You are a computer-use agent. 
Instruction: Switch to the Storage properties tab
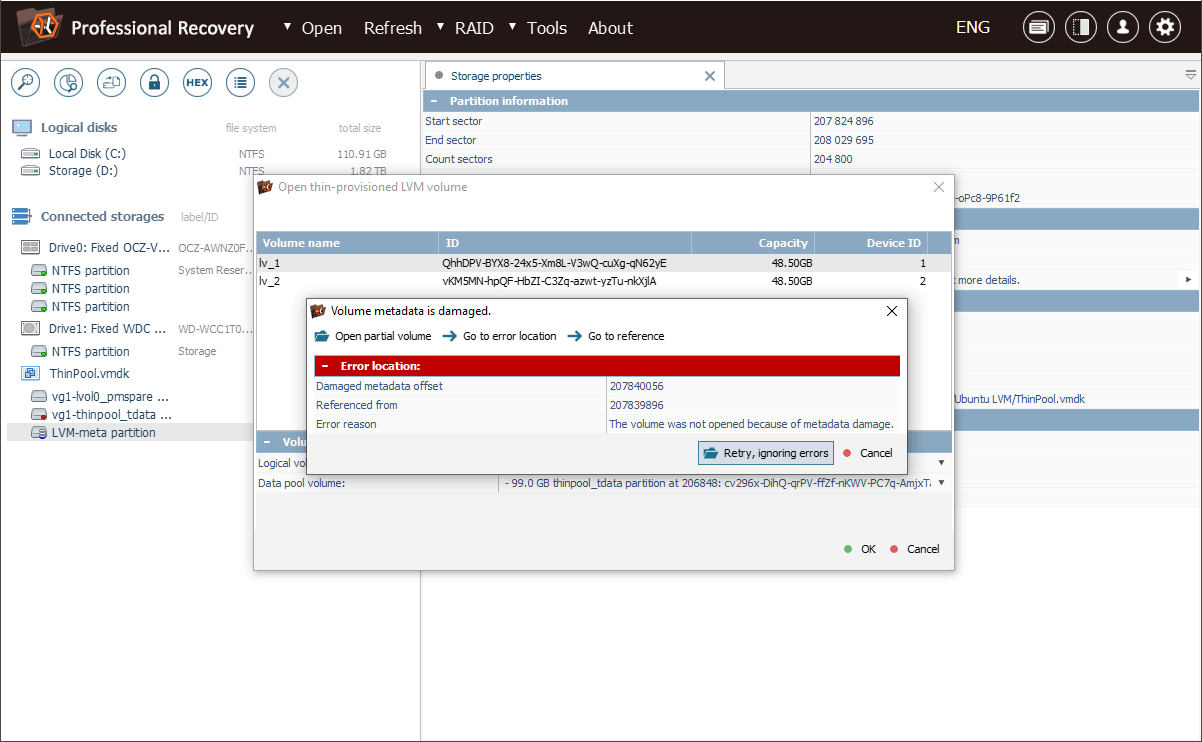[575, 76]
